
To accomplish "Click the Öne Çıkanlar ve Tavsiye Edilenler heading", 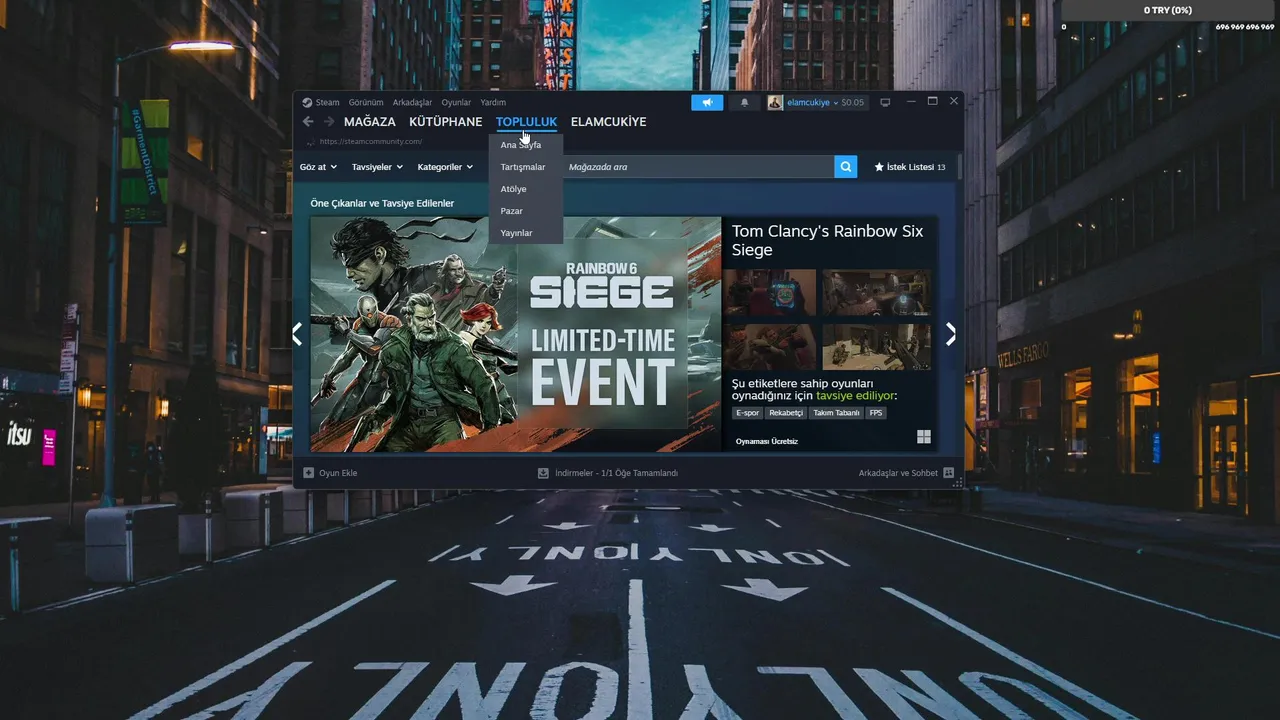I will tap(382, 203).
